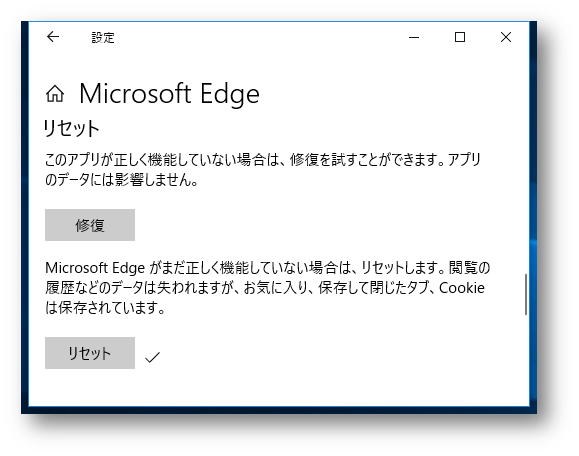Click scrollbar track below the thumb

click(526, 360)
